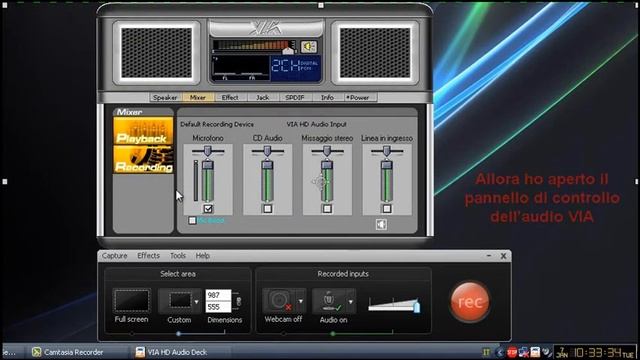Screen dimensions: 640x360
Task: Toggle the aspect ratio lock chain icon
Action: (238, 301)
